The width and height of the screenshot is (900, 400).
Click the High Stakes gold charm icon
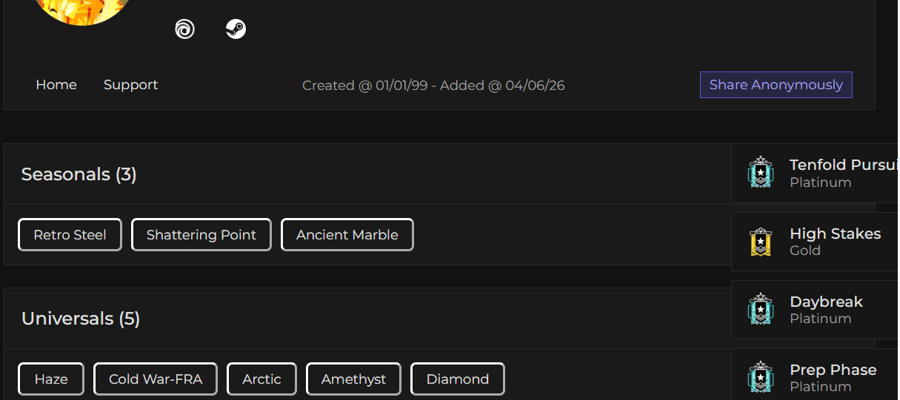[x=761, y=241]
